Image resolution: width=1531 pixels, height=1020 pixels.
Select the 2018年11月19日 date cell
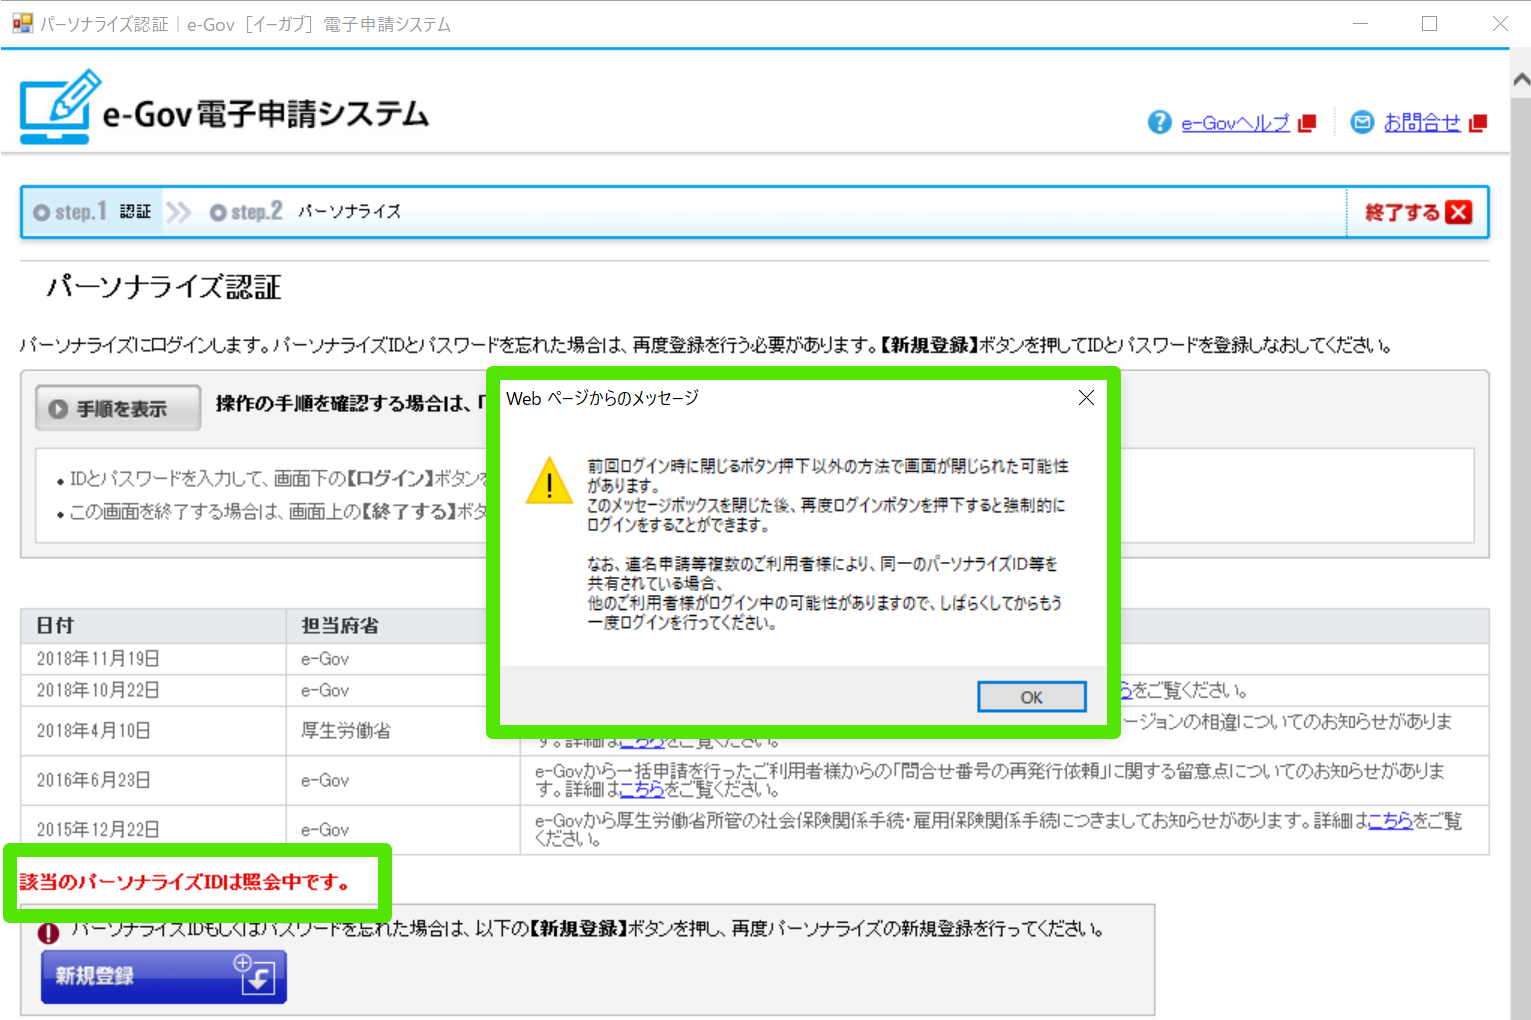click(154, 659)
